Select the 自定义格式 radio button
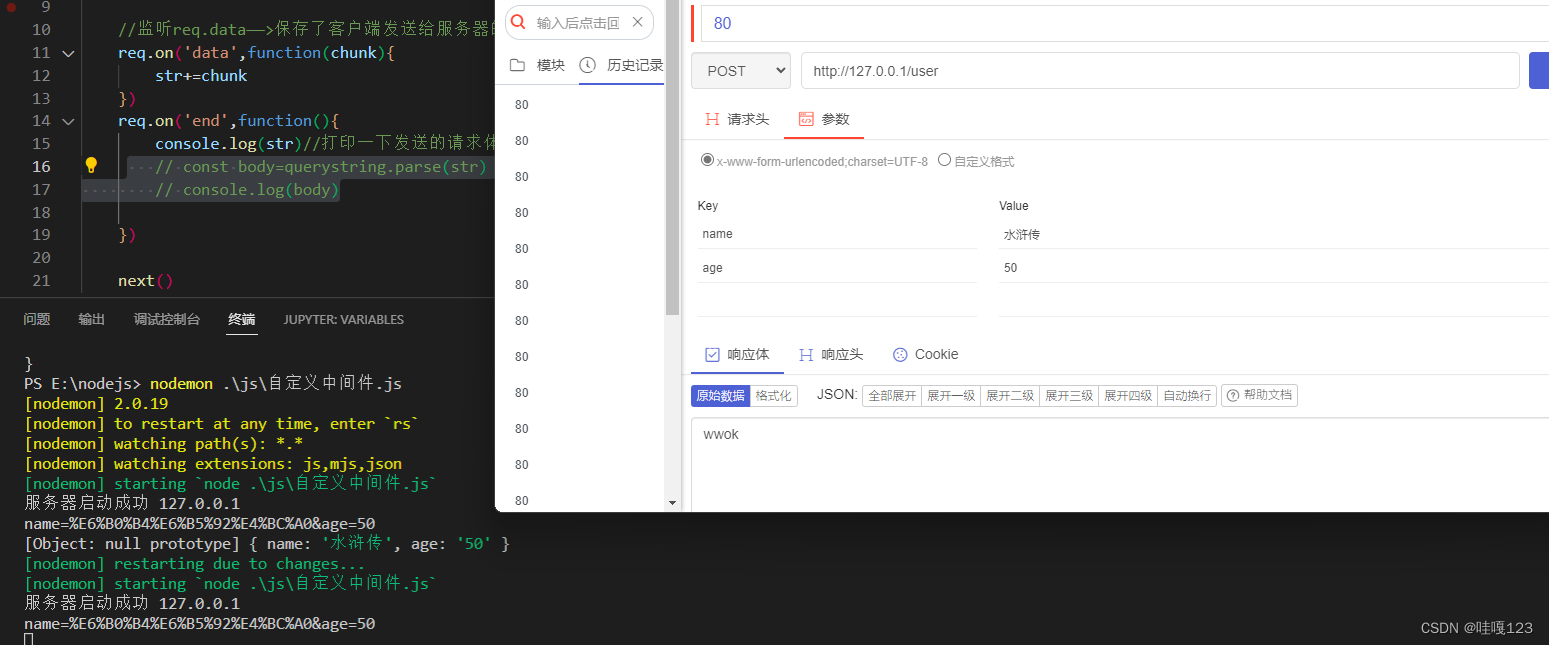The image size is (1549, 645). (943, 159)
